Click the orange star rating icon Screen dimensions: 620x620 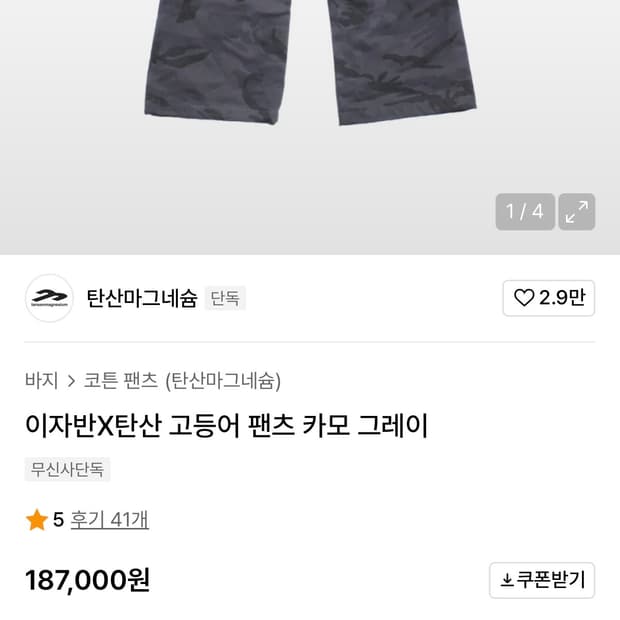[37, 520]
